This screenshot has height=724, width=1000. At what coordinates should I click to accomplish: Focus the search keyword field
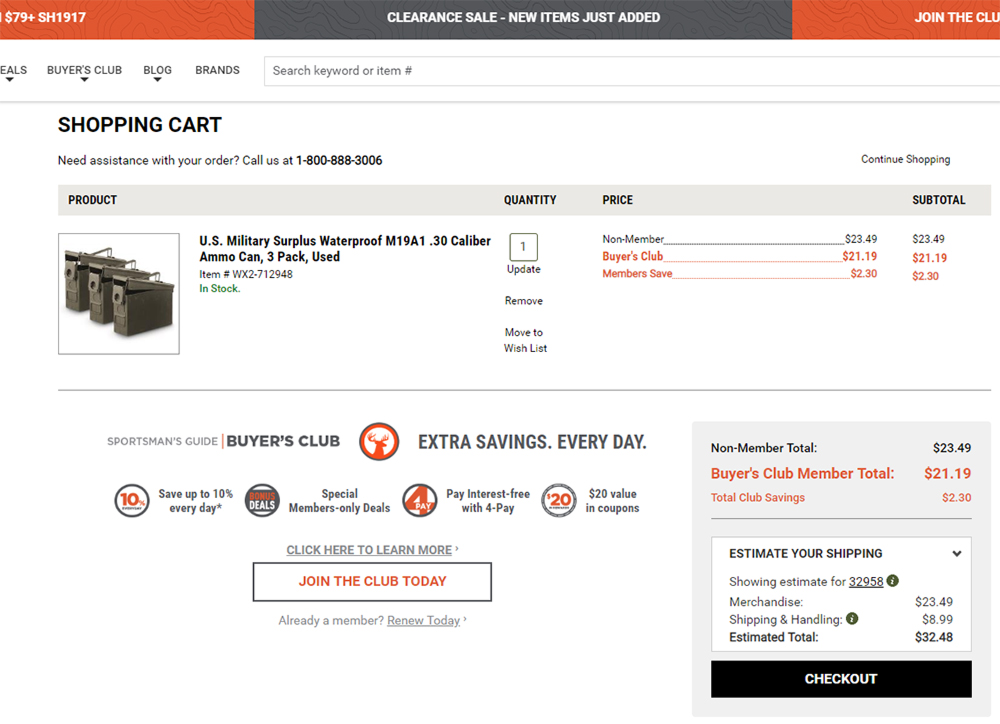[630, 71]
